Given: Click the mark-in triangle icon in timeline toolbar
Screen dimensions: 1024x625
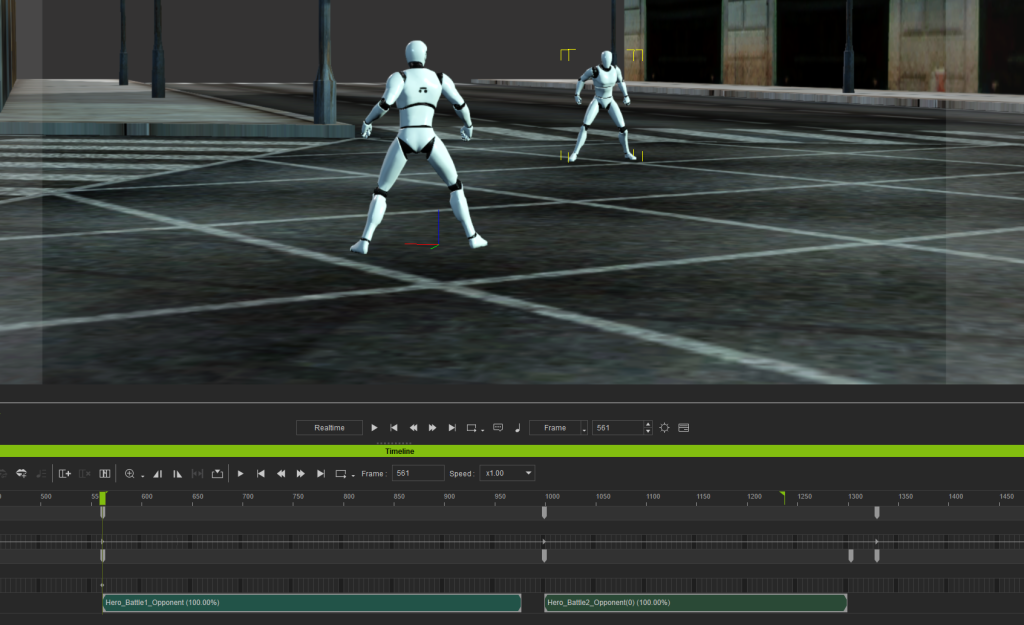Looking at the screenshot, I should pyautogui.click(x=157, y=473).
